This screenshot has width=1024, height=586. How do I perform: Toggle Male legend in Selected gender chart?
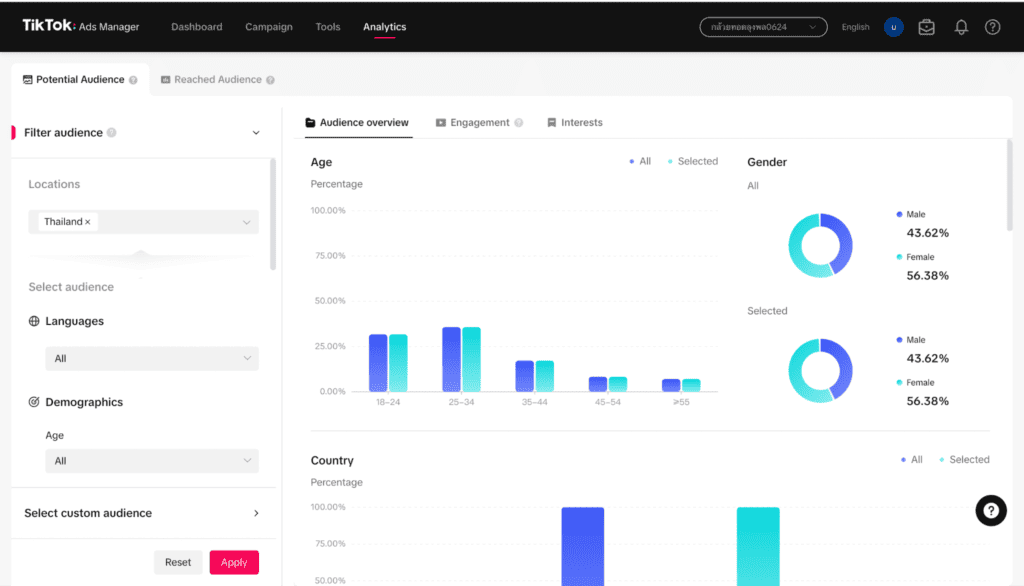[x=911, y=340]
